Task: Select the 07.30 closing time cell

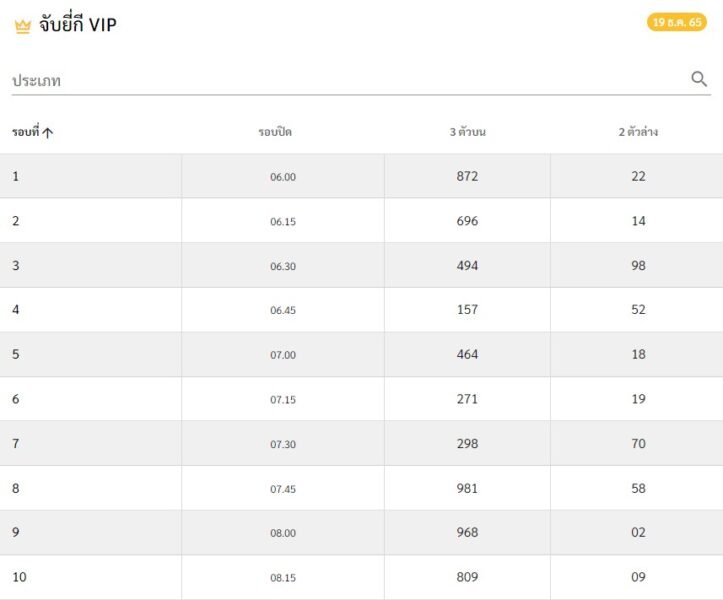Action: [x=283, y=444]
